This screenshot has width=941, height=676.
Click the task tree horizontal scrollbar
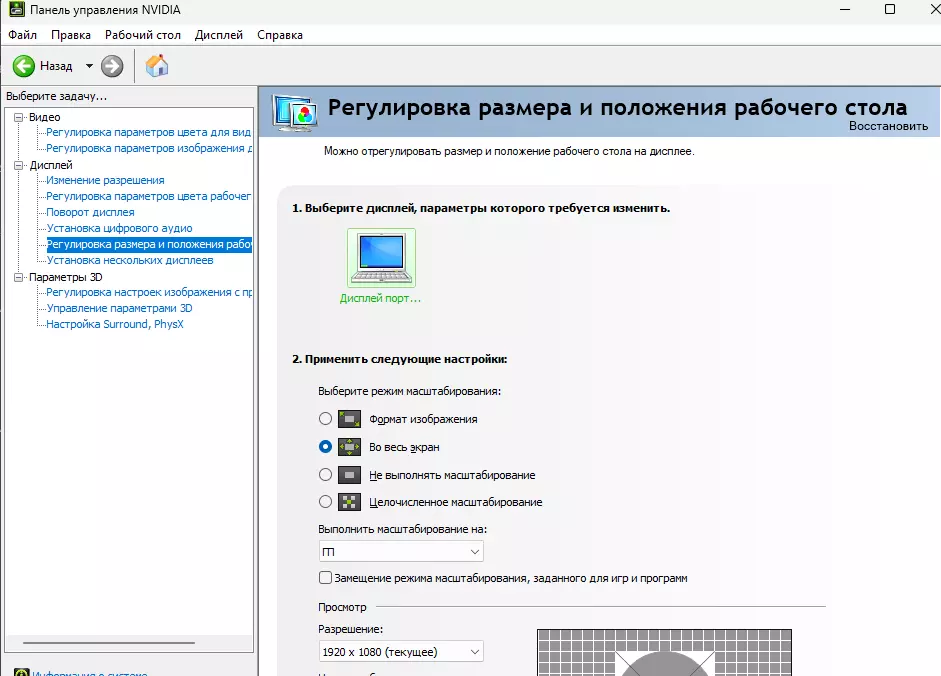pos(109,643)
